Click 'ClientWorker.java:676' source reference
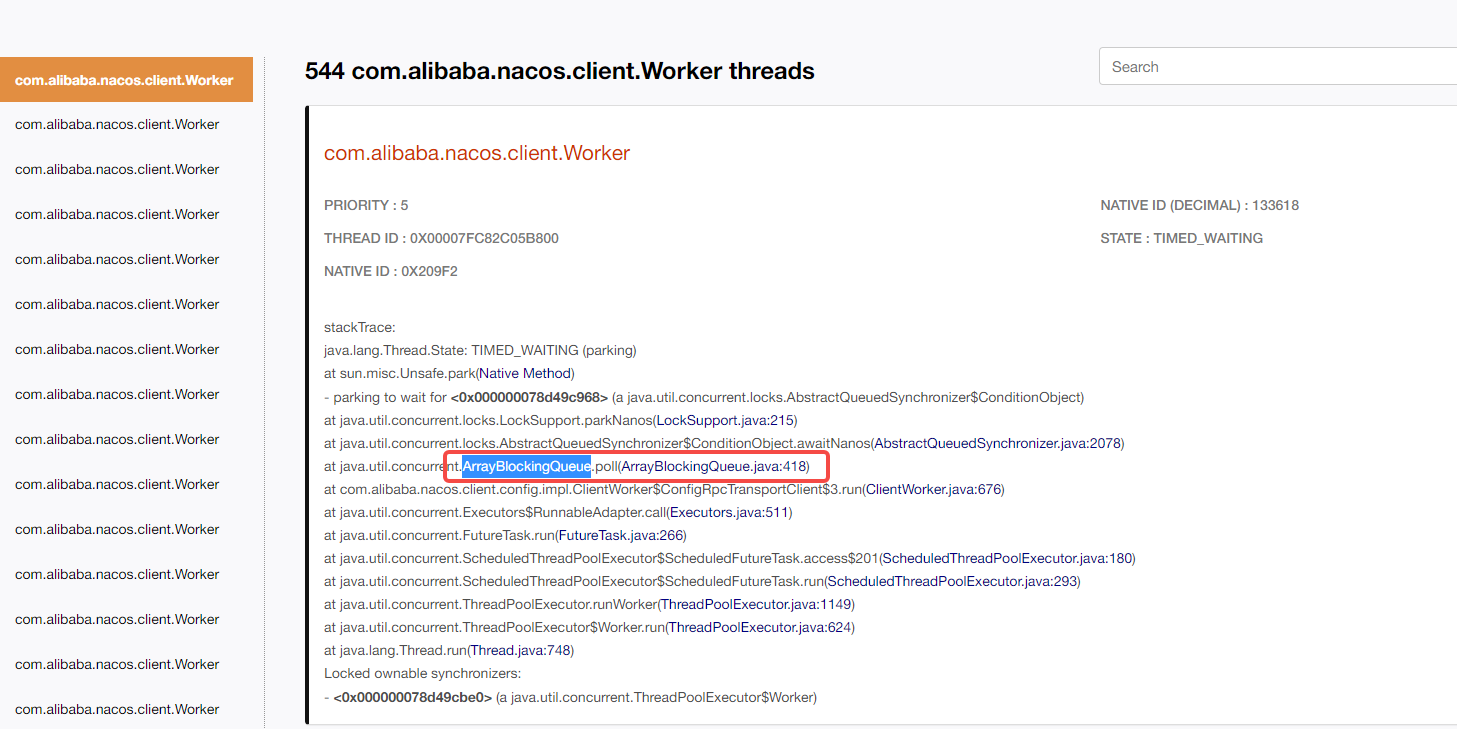1457x729 pixels. tap(932, 489)
